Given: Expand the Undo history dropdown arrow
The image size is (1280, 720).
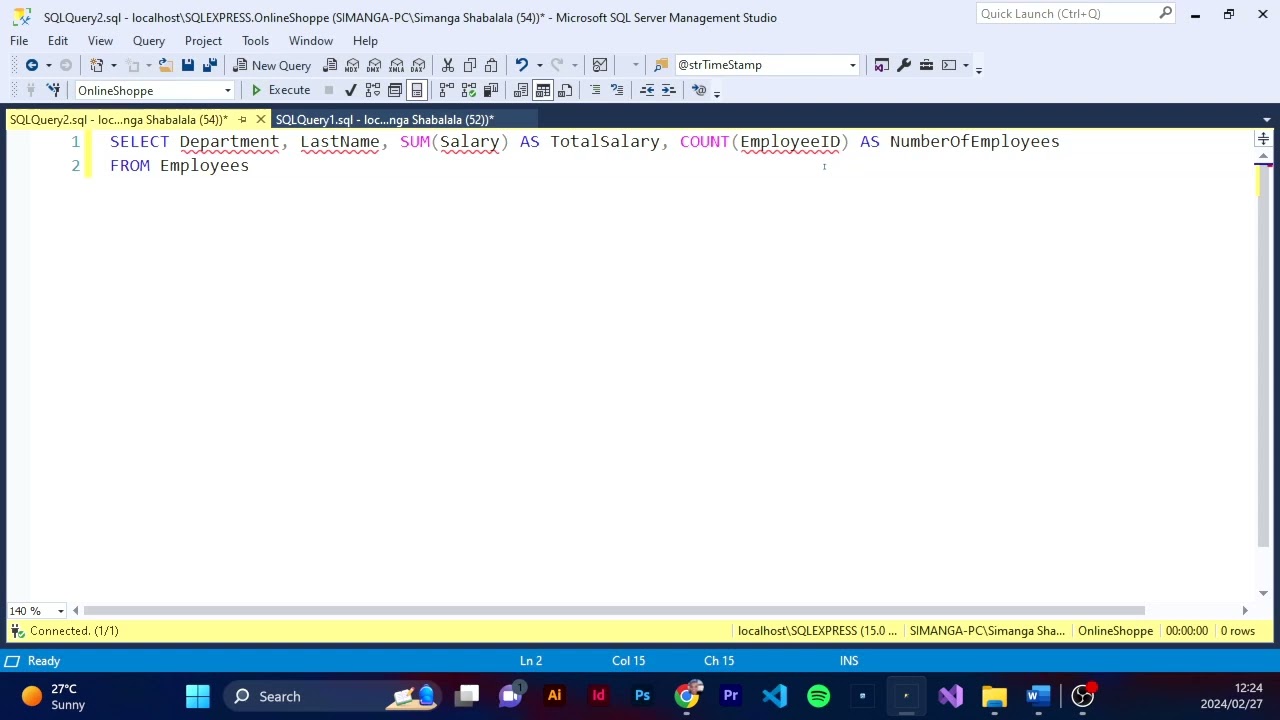Looking at the screenshot, I should (x=539, y=65).
